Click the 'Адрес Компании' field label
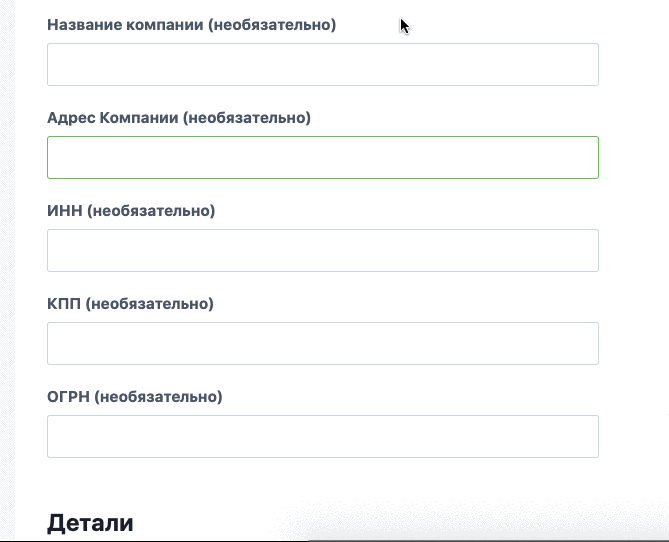This screenshot has width=669, height=542. coord(112,118)
